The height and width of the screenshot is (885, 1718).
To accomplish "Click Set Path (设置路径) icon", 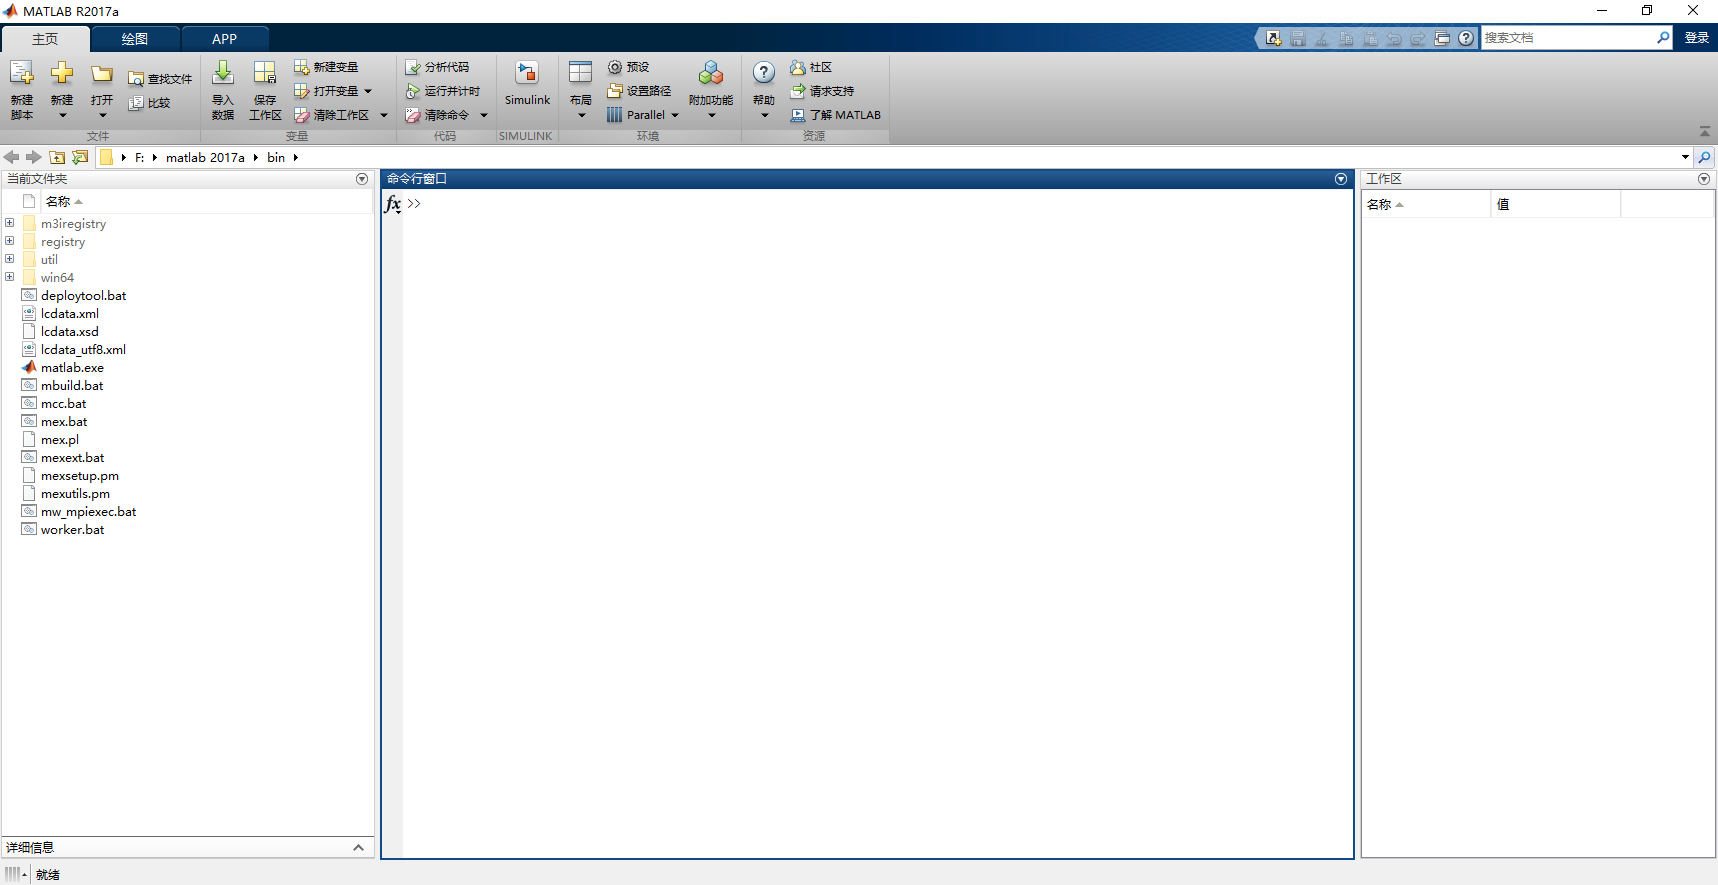I will [x=615, y=91].
